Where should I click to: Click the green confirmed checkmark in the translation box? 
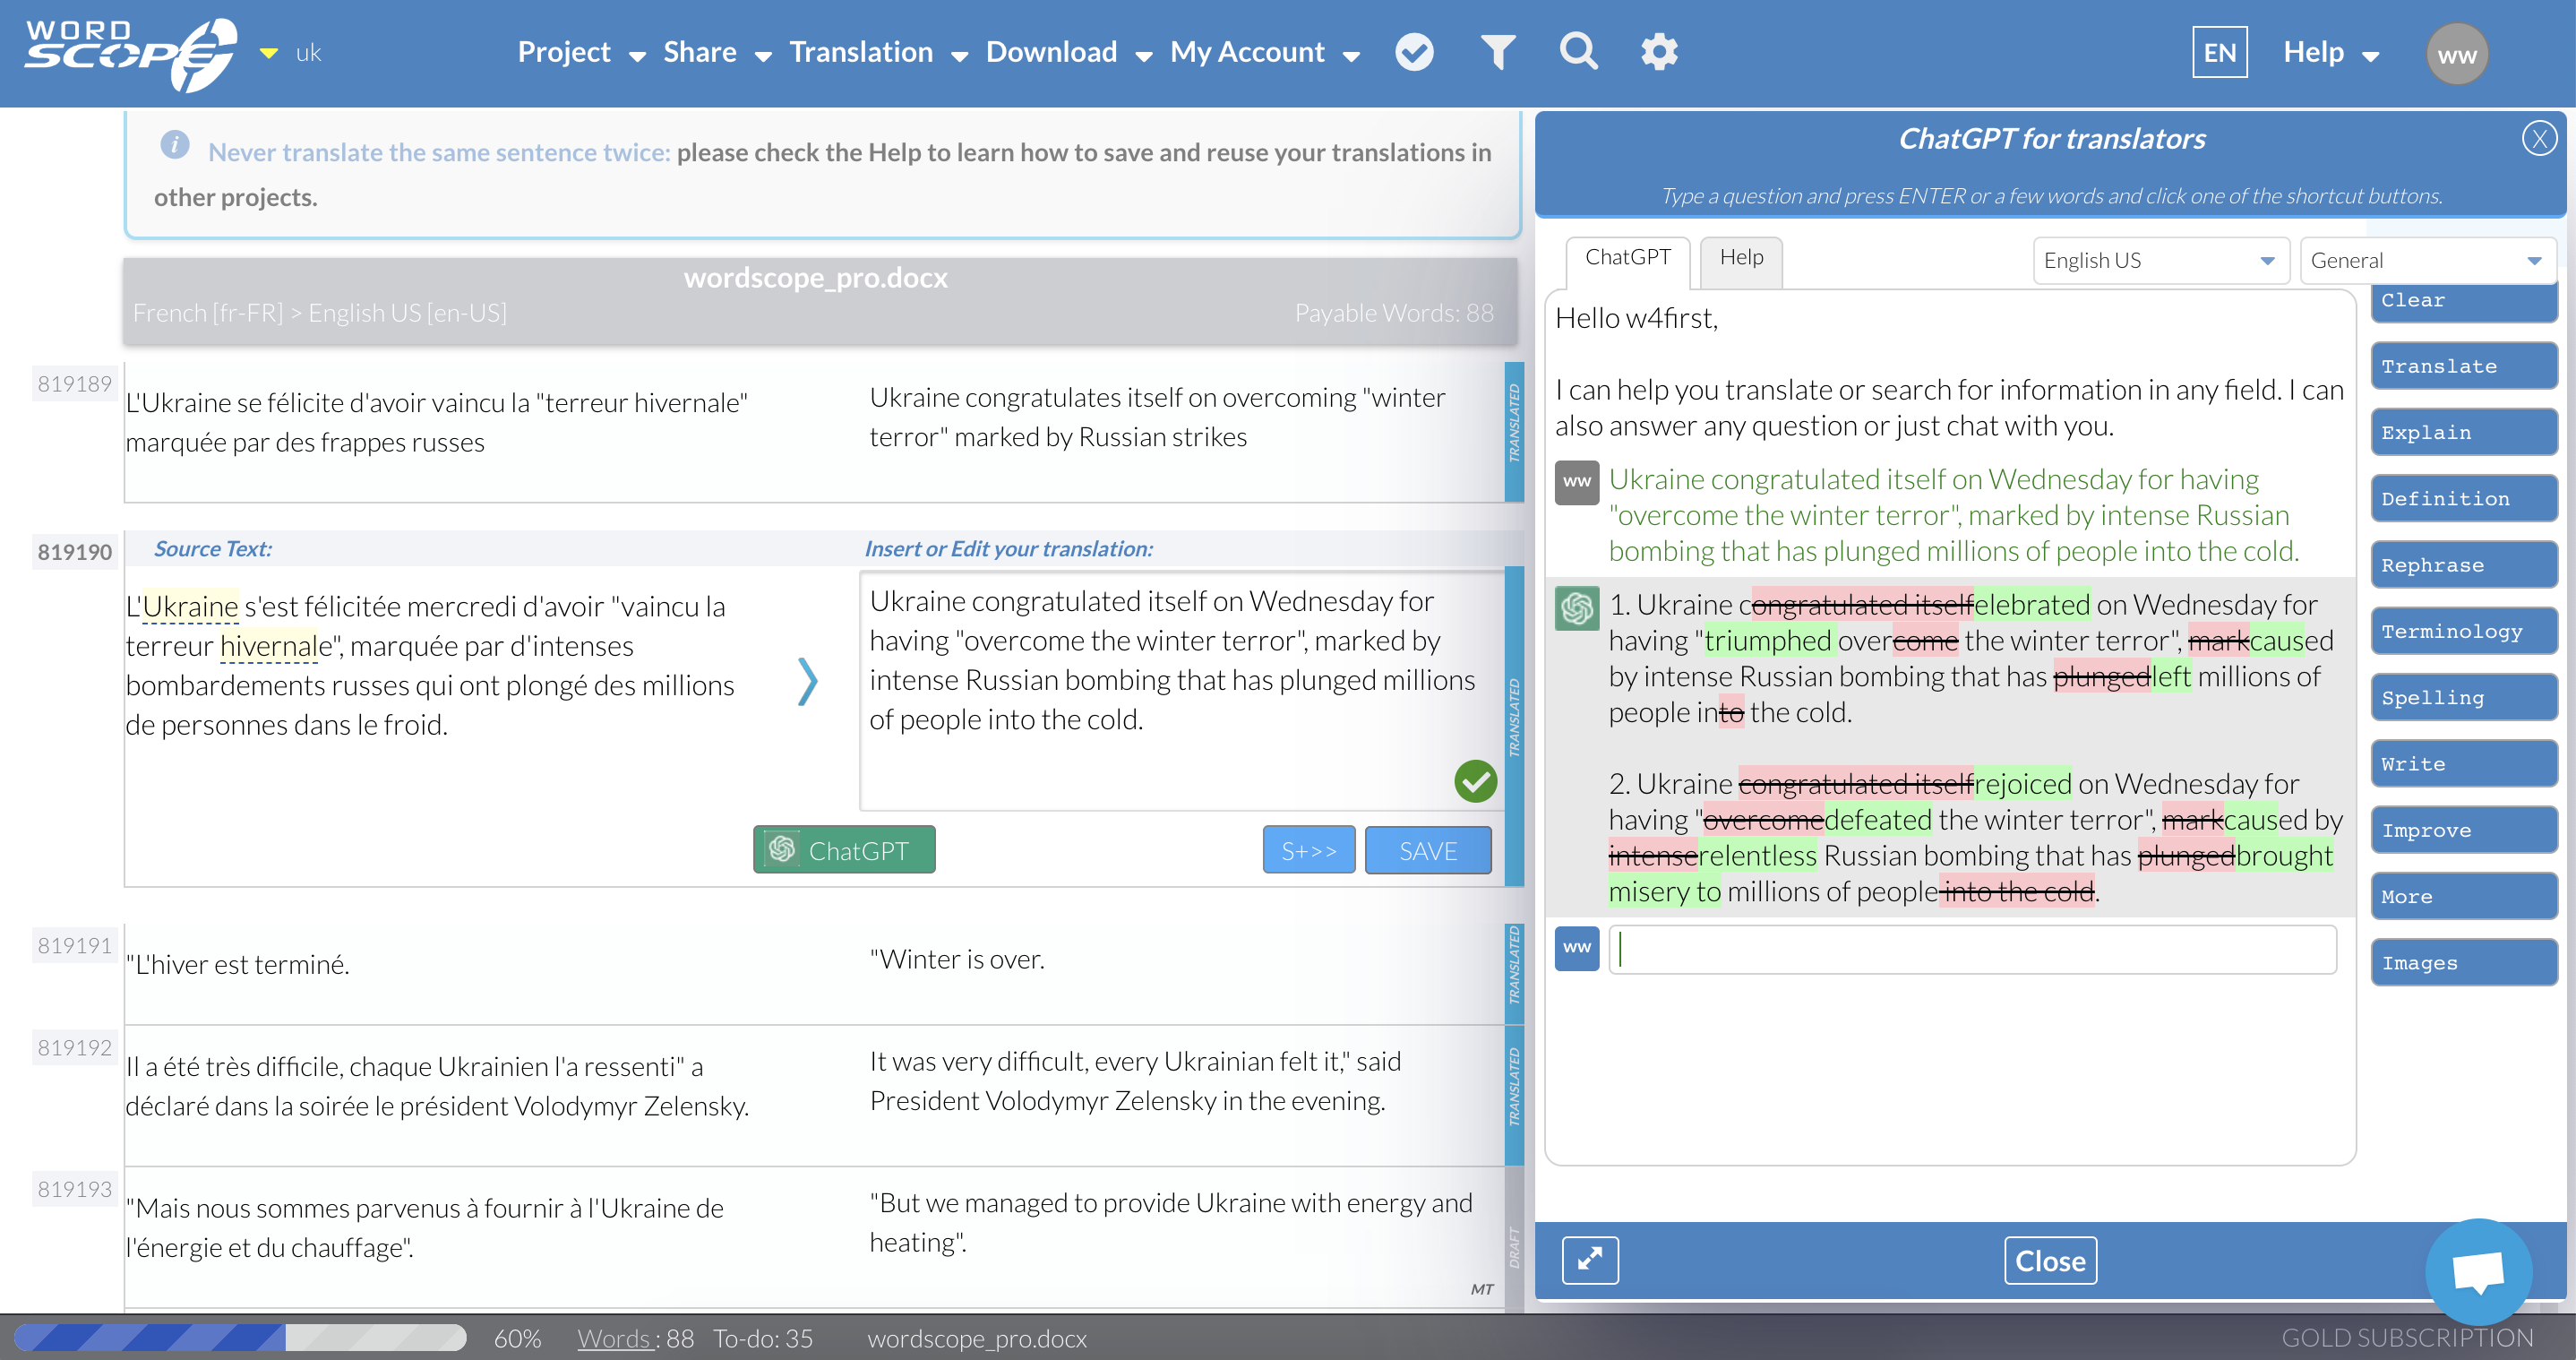(x=1475, y=780)
